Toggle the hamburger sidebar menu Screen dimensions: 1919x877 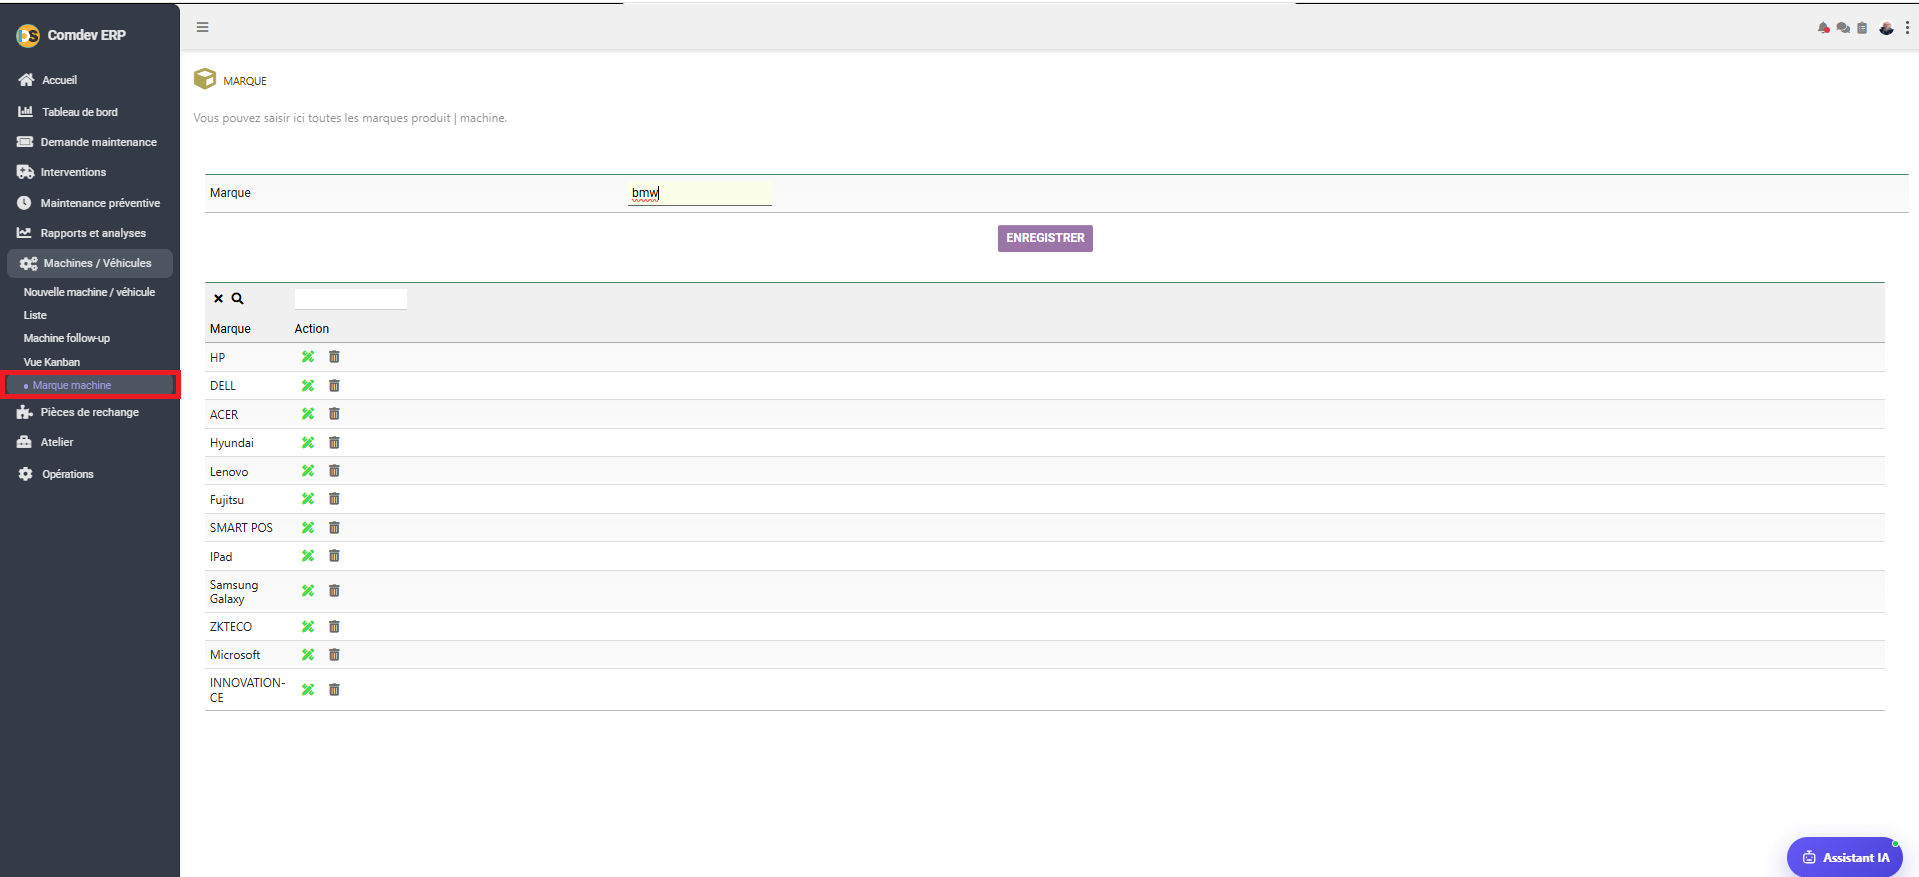(203, 27)
